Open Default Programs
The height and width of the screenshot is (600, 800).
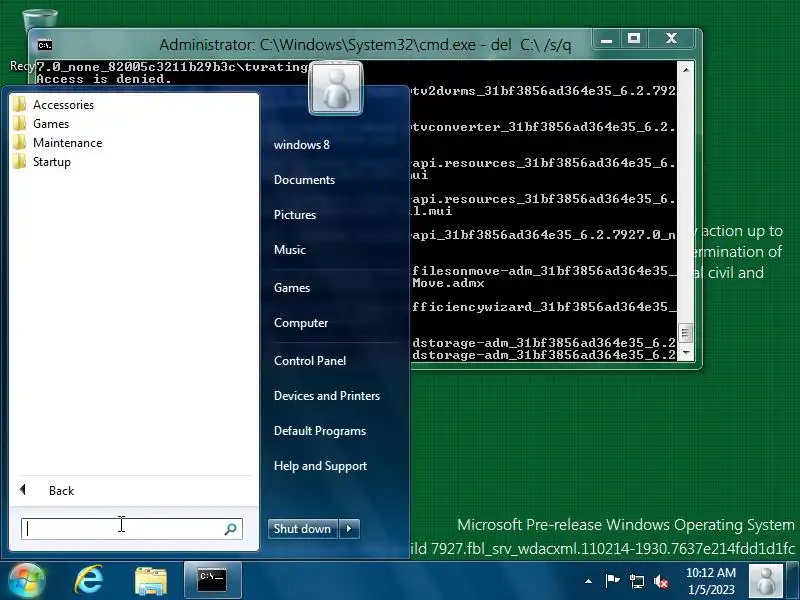coord(319,431)
